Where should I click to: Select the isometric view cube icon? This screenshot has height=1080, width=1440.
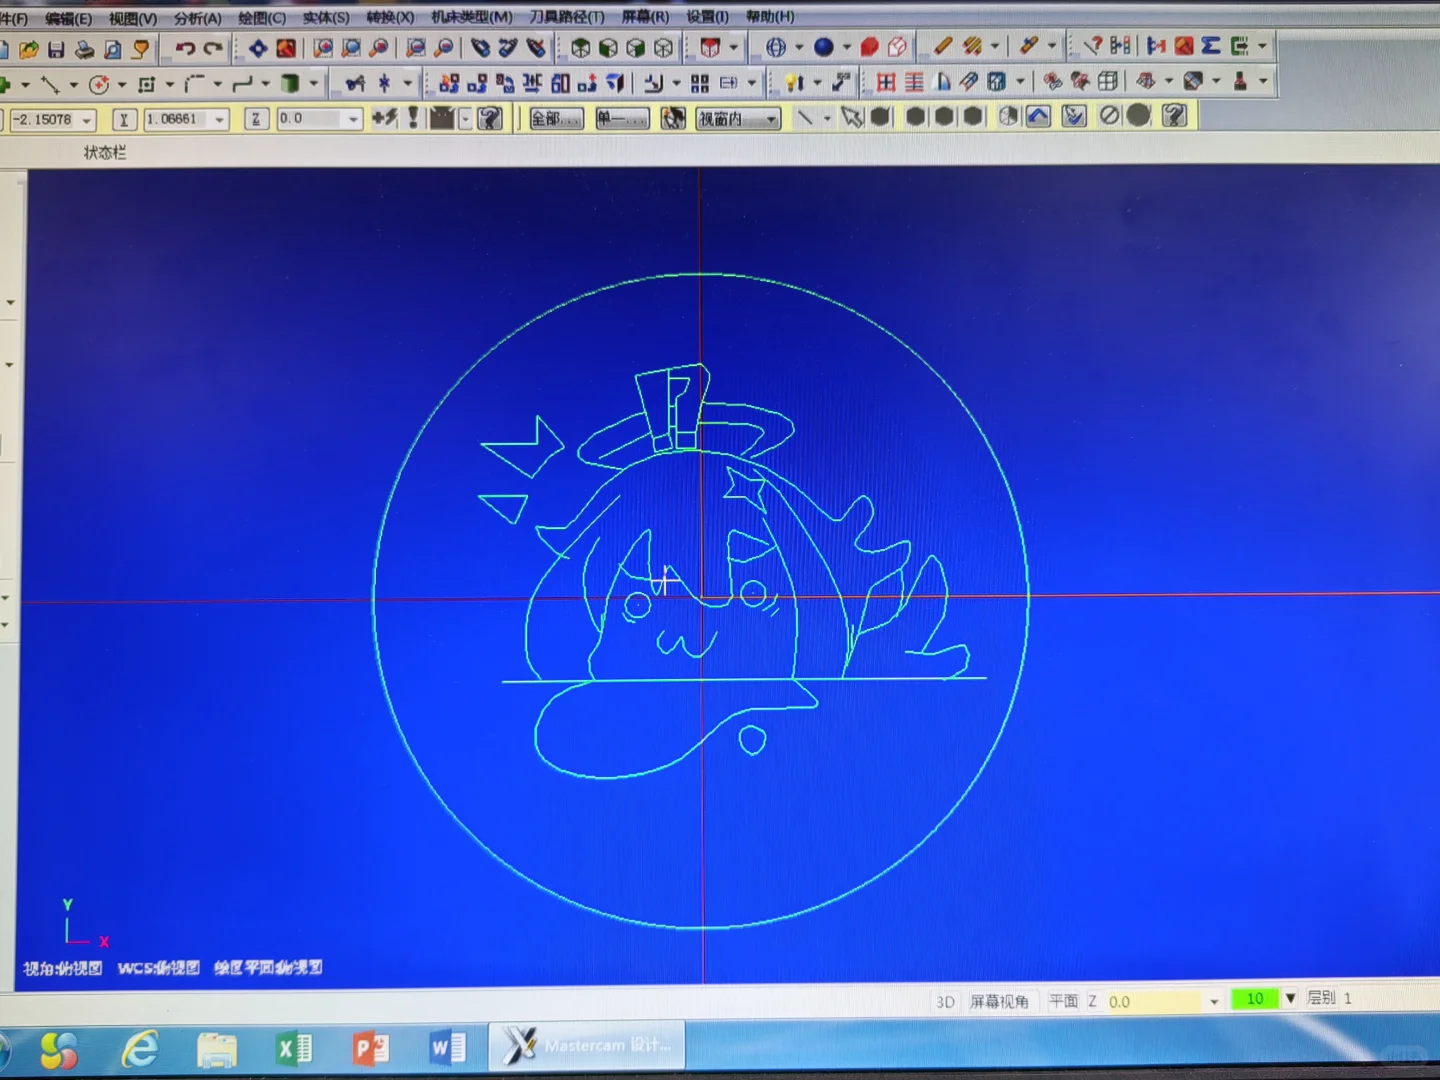click(x=580, y=48)
